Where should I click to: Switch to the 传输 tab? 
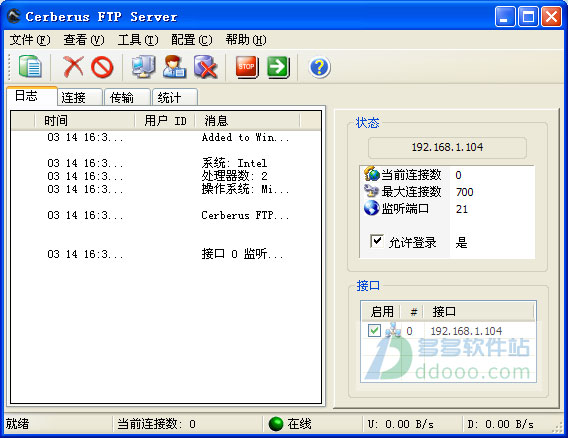click(x=127, y=97)
